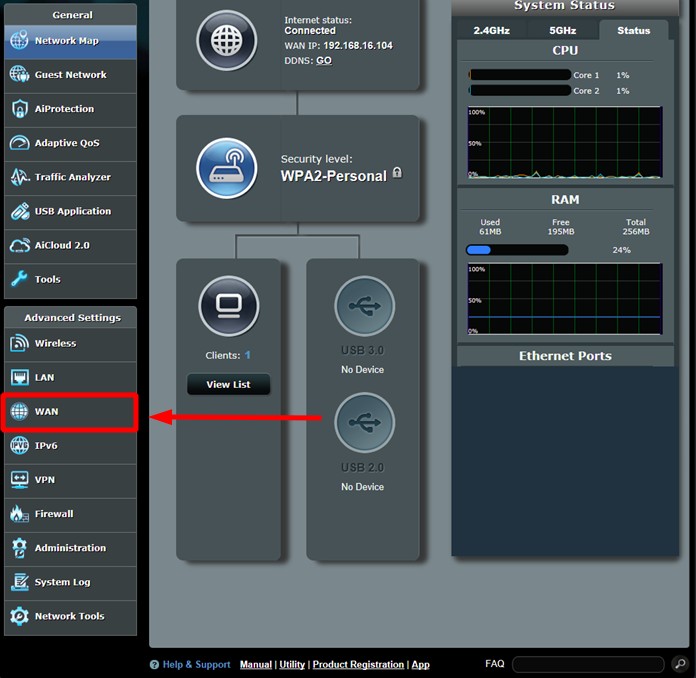
Task: Click the search magnifier icon beside FAQ
Action: pyautogui.click(x=680, y=664)
